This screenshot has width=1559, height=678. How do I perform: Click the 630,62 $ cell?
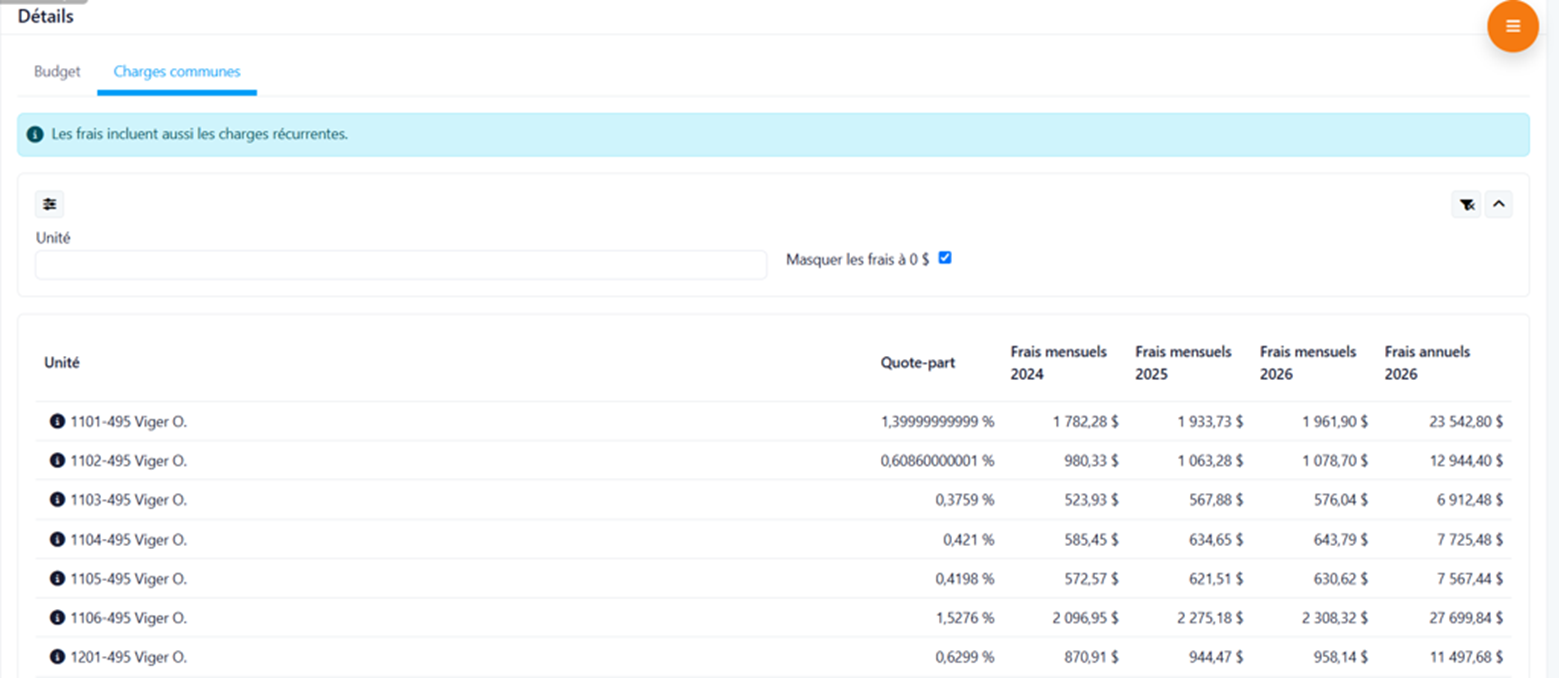1341,579
